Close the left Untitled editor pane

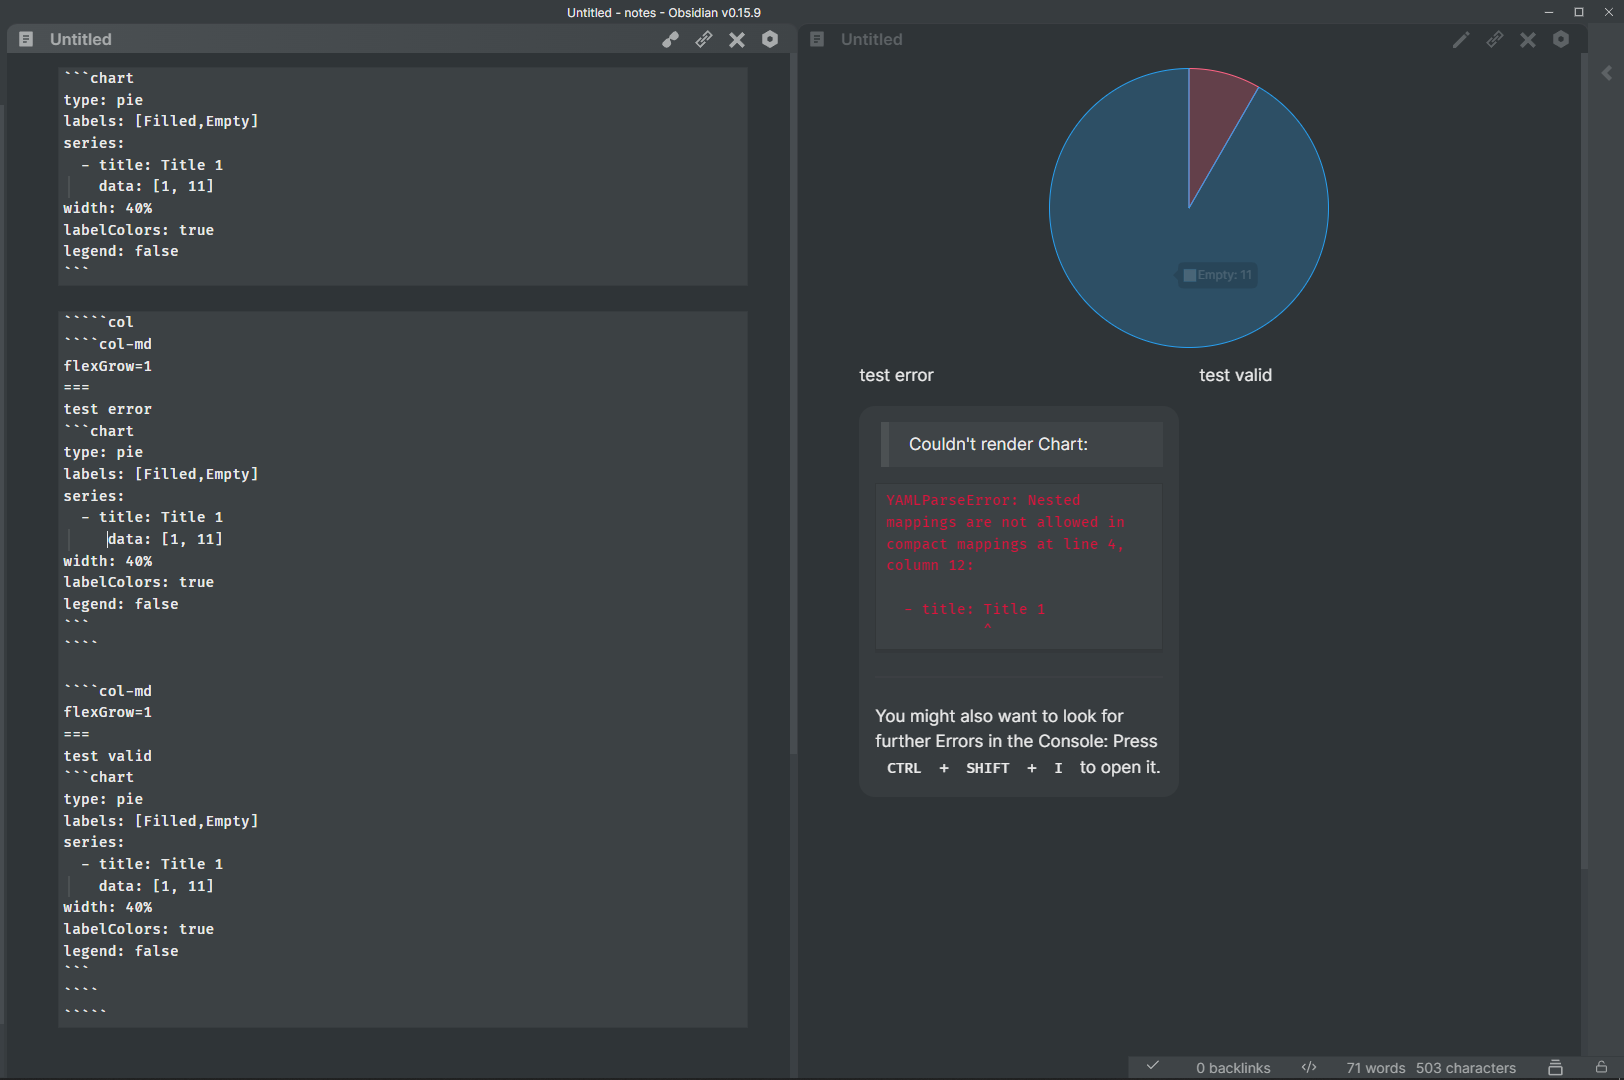(x=737, y=39)
